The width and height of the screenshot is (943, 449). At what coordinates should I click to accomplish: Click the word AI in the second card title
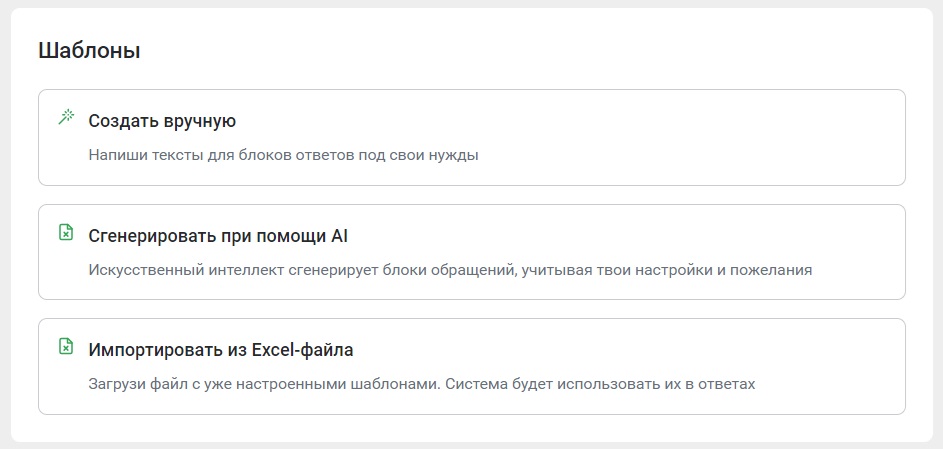tap(340, 236)
